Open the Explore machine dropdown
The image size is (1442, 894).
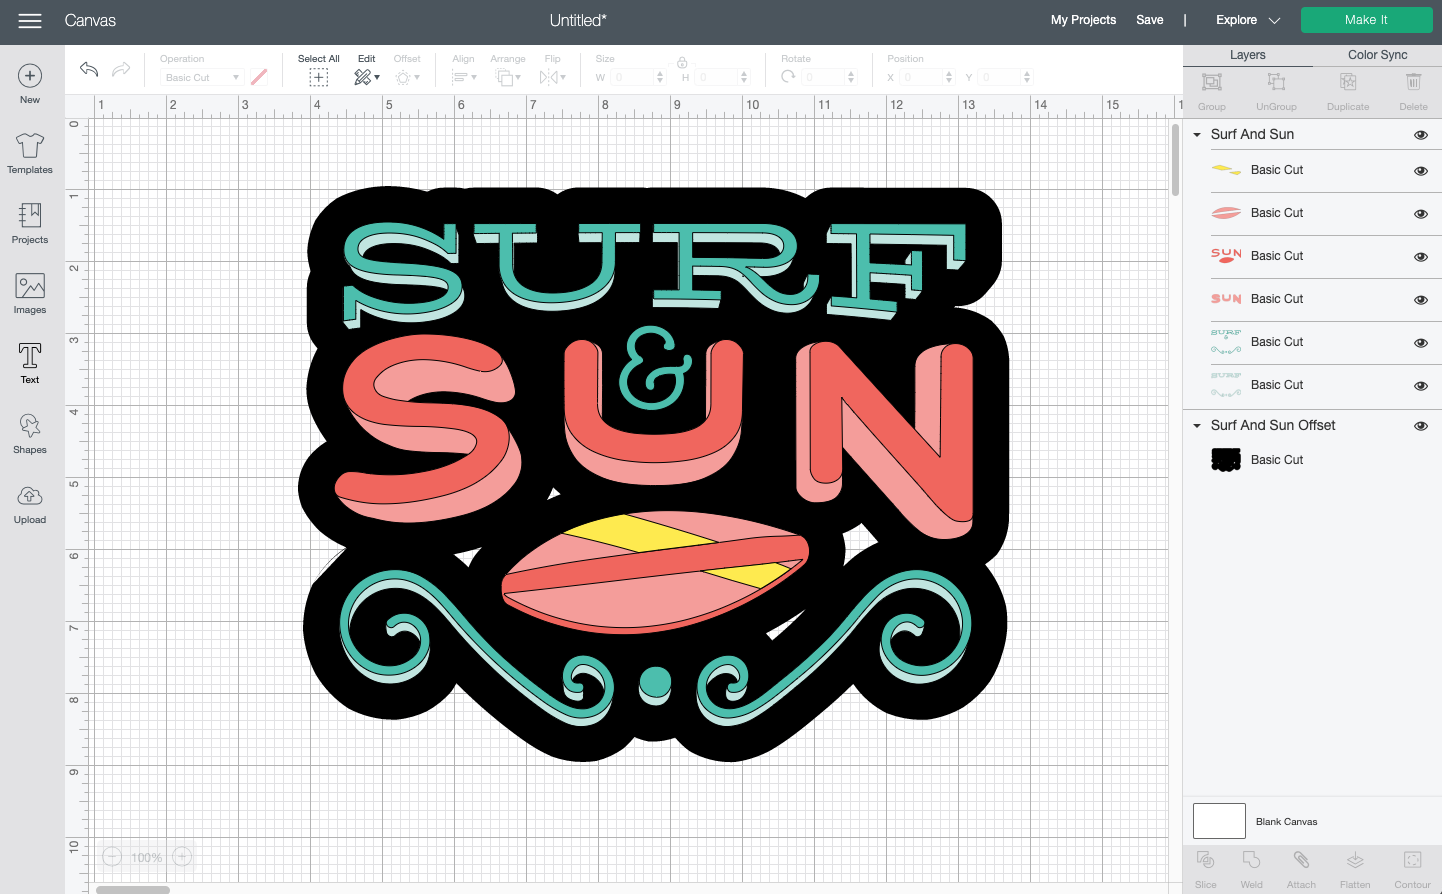click(x=1247, y=20)
